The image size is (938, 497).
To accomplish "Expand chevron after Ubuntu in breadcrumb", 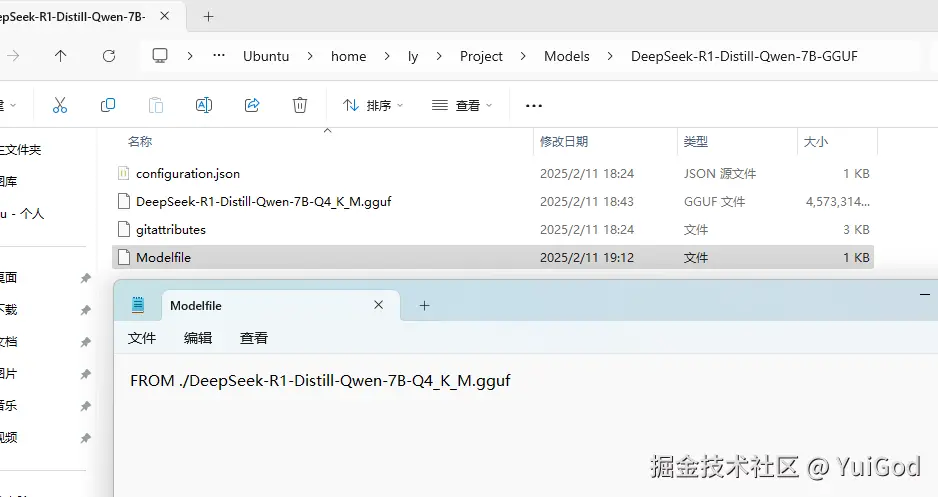I will (310, 56).
